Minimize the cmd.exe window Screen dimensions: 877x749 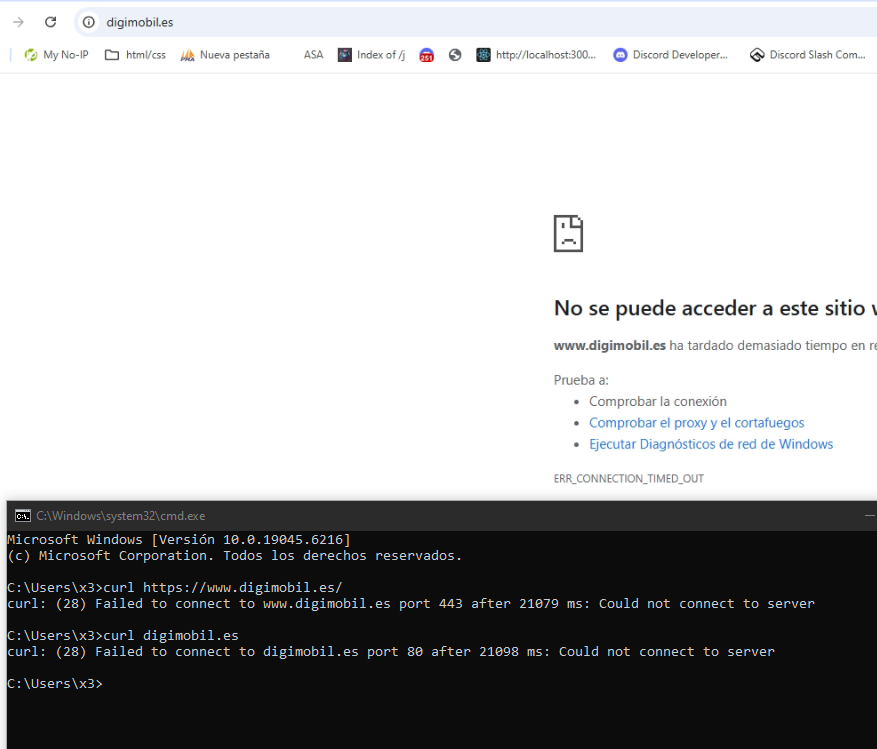coord(869,516)
